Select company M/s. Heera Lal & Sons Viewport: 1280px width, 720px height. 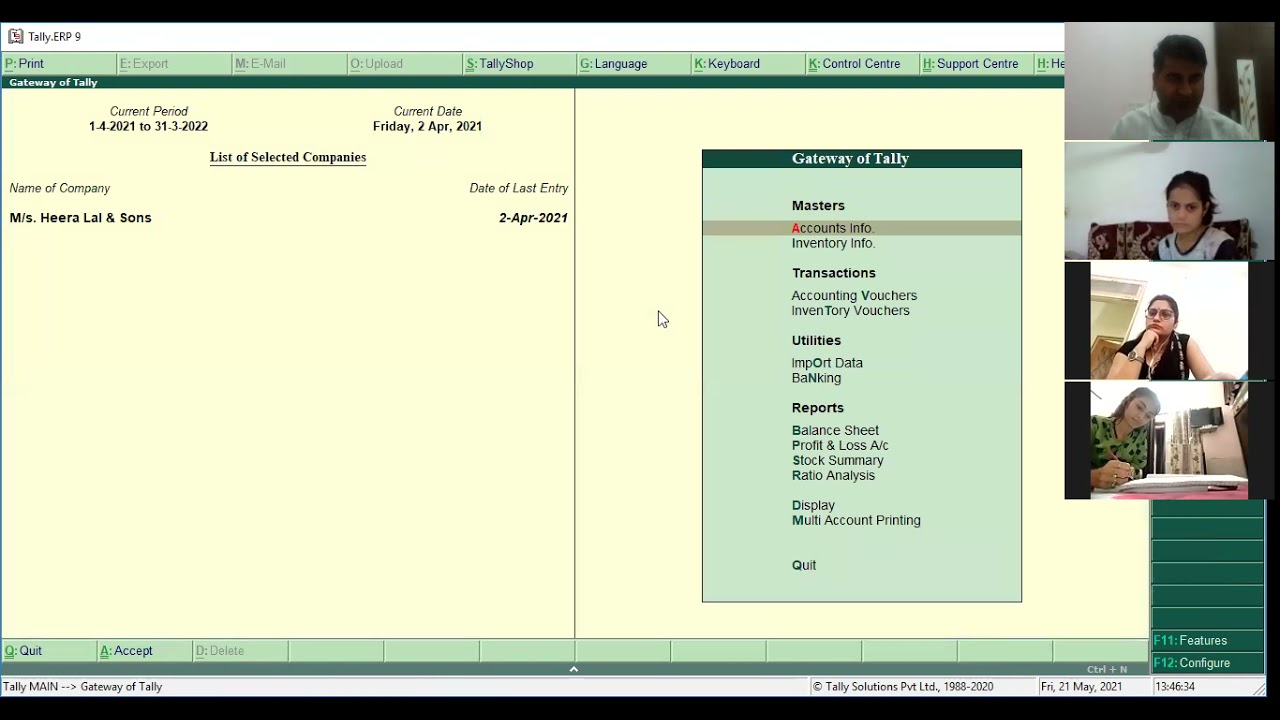(x=80, y=218)
